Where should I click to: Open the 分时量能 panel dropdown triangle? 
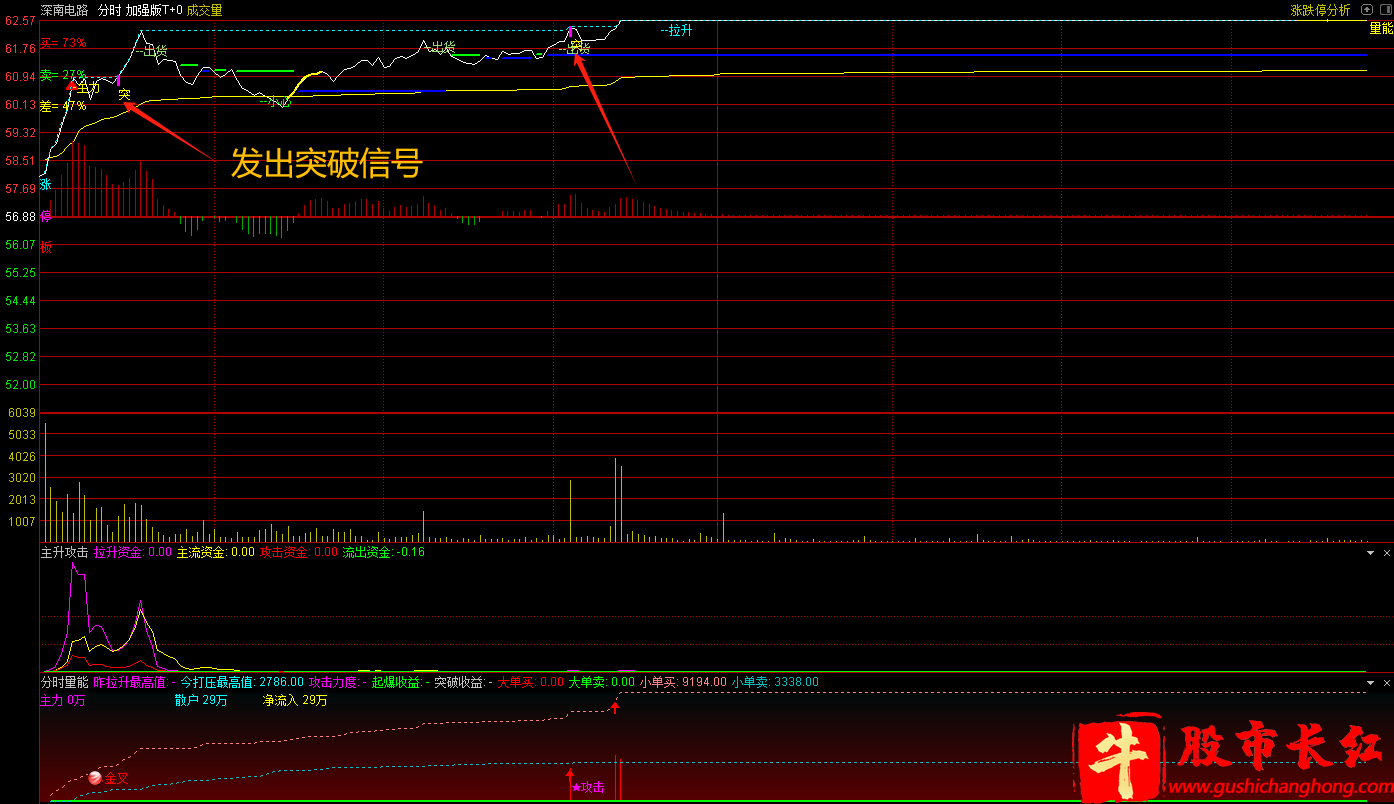pyautogui.click(x=1371, y=683)
